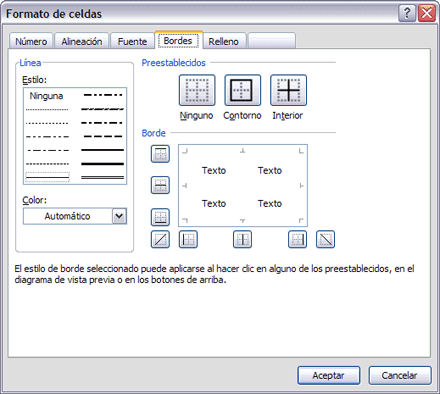
Task: Select the Bordes tab
Action: [178, 41]
